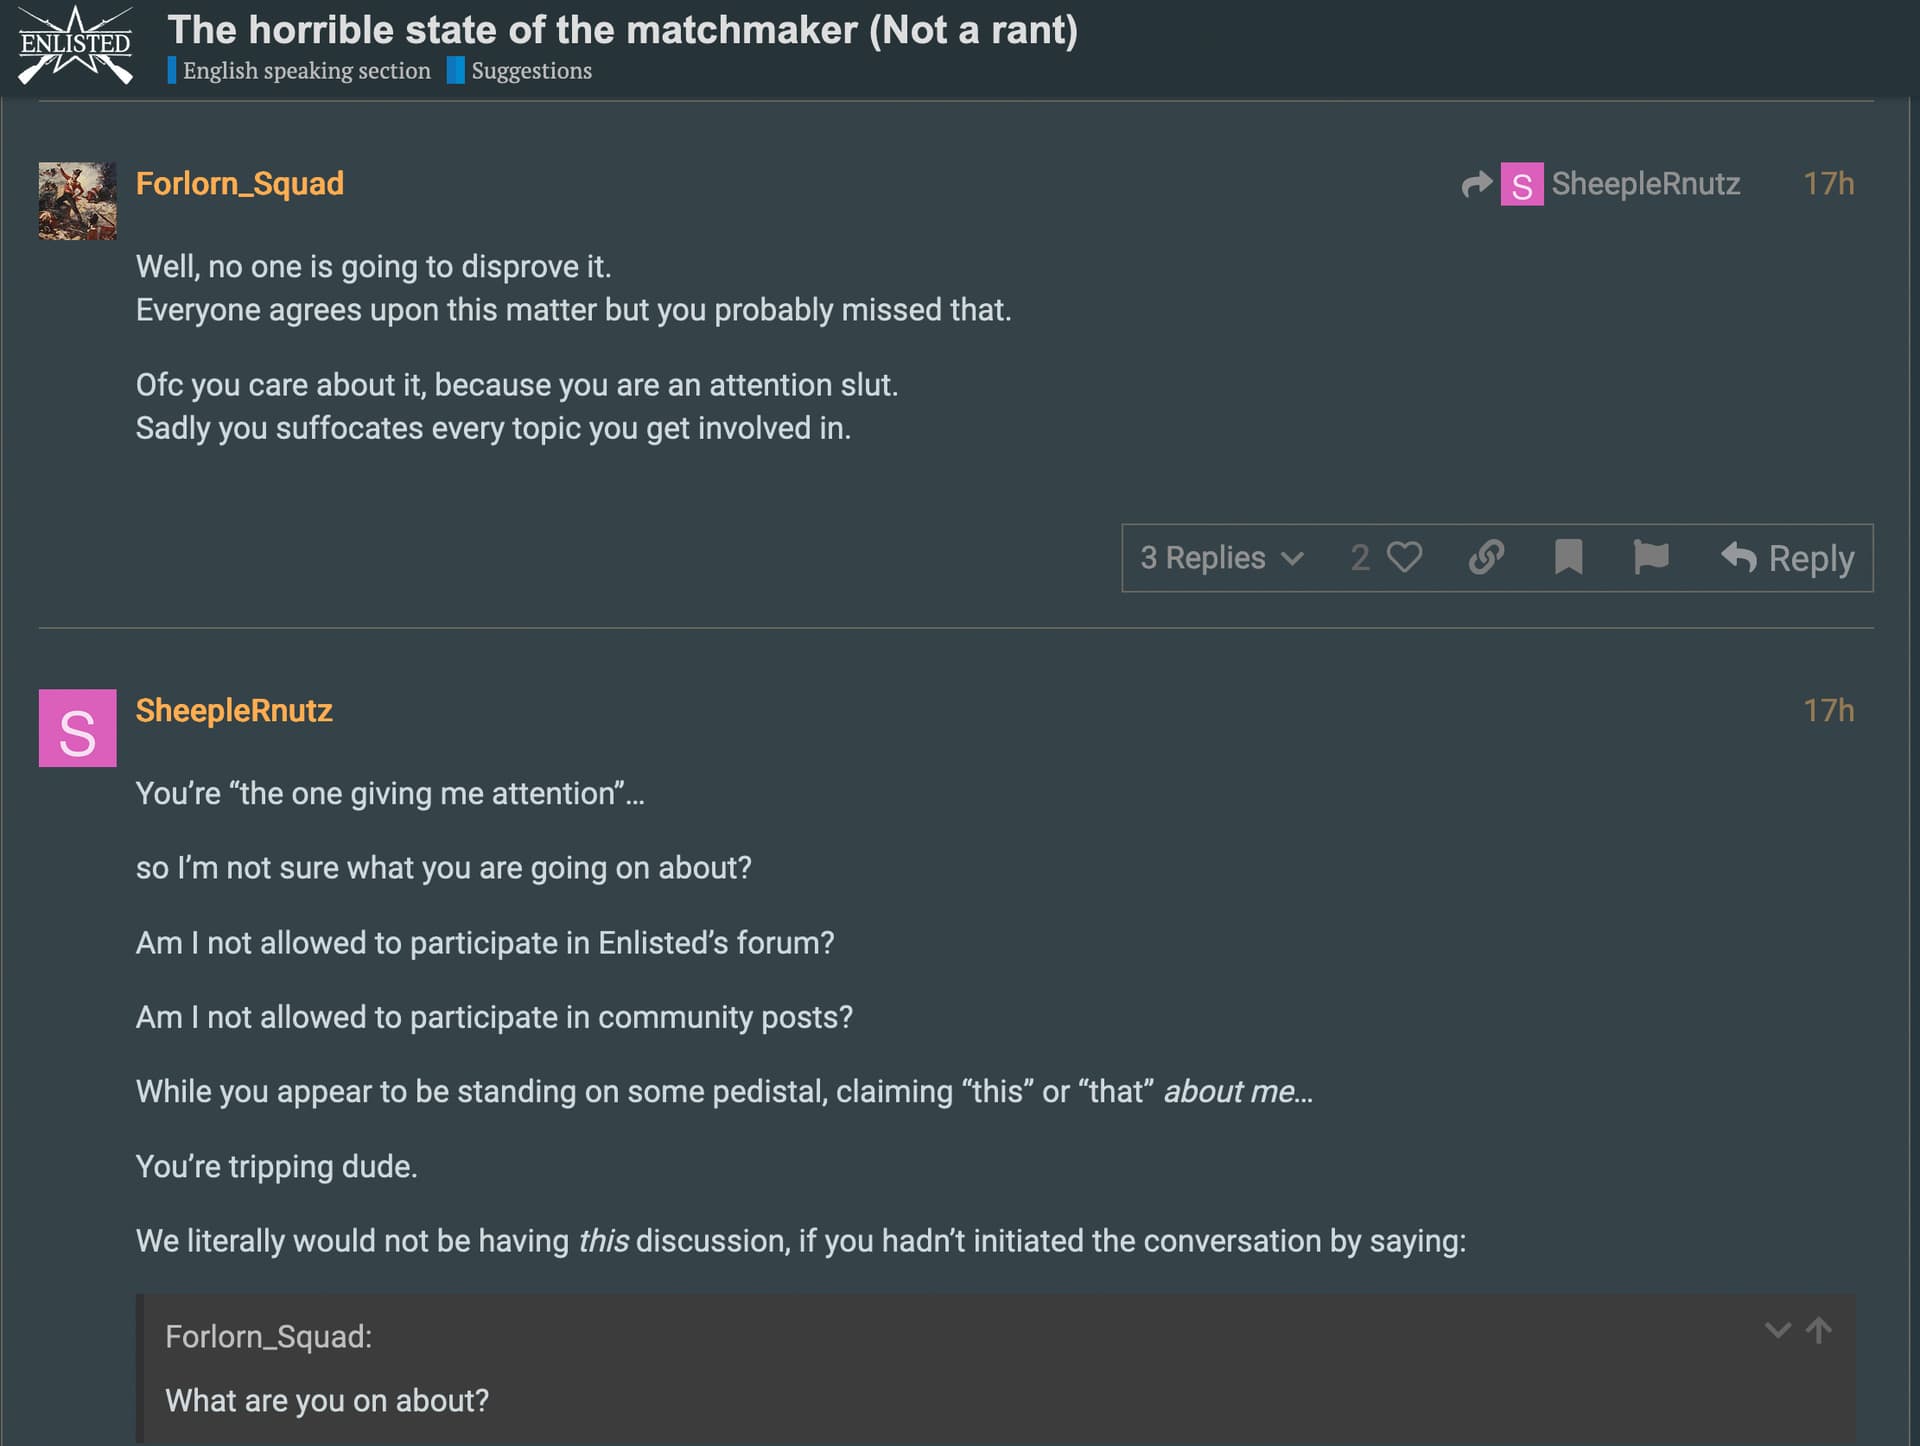
Task: Open Forlorn_Squad's avatar thumbnail
Action: (x=77, y=201)
